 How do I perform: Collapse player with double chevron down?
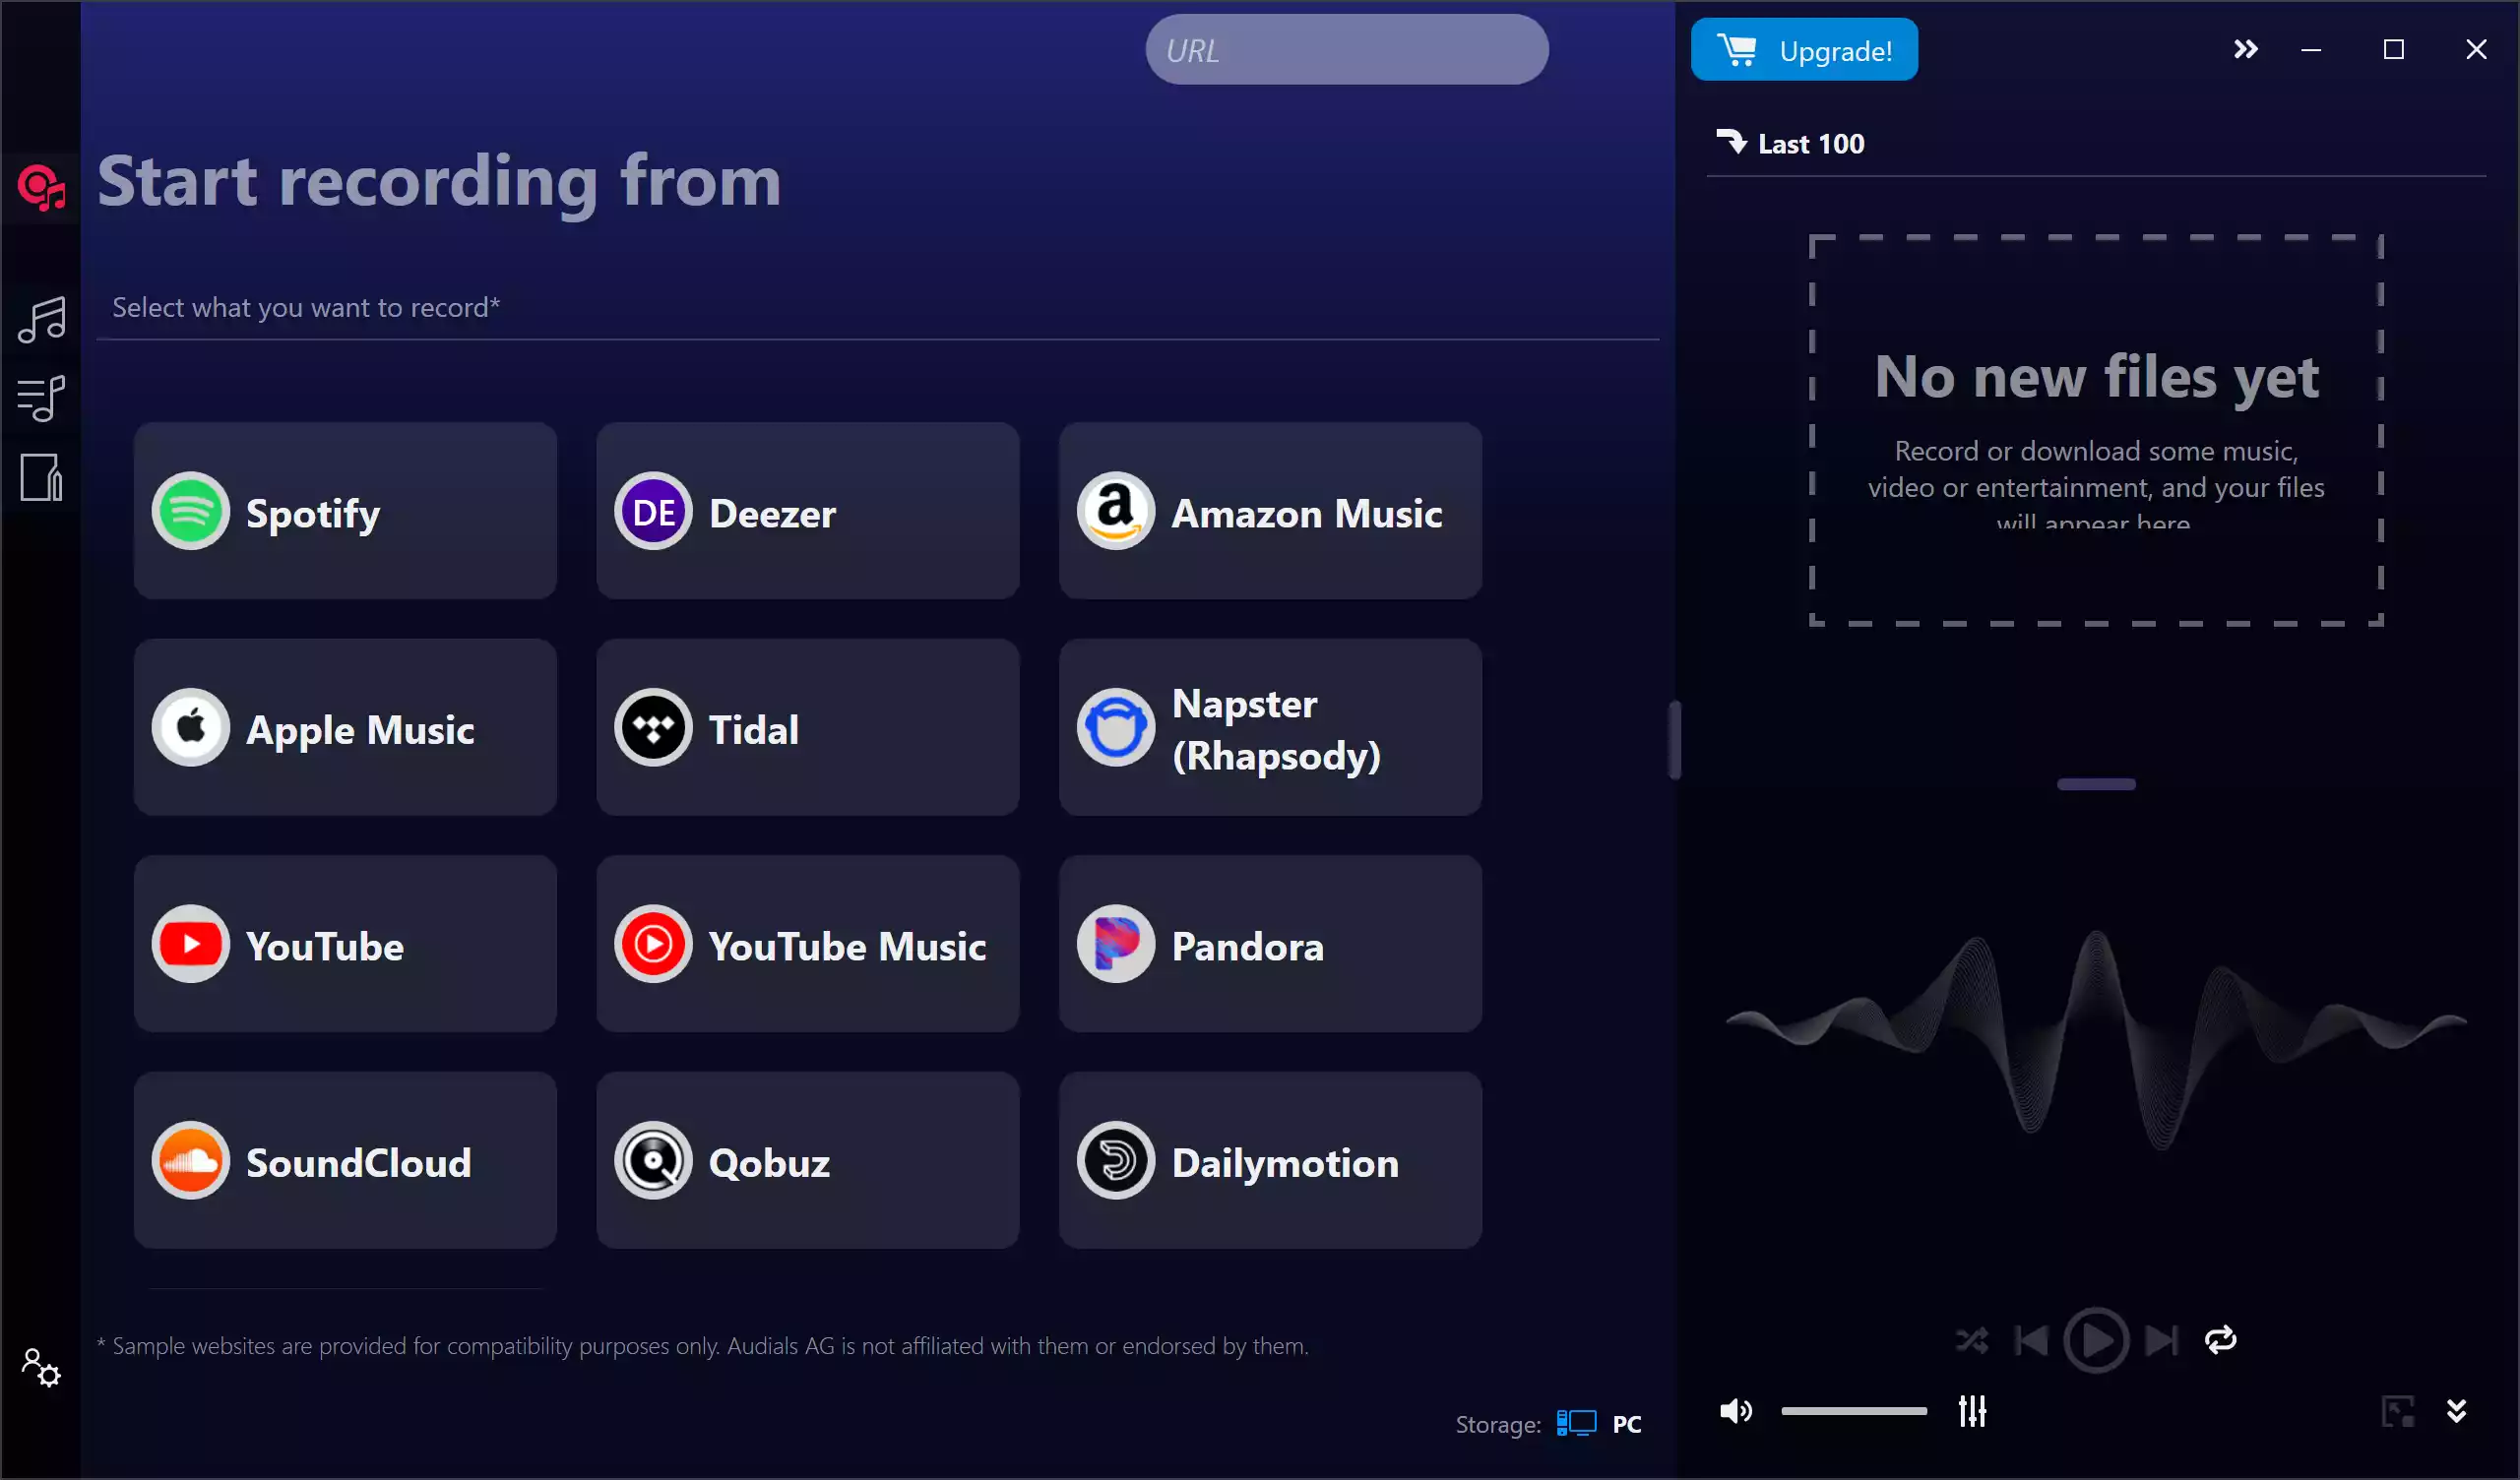coord(2456,1411)
